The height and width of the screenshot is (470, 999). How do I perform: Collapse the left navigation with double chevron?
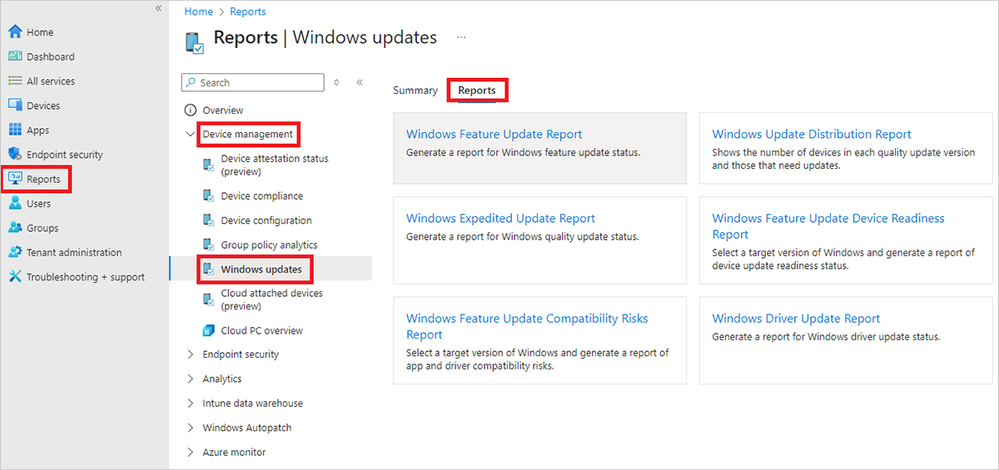pos(159,8)
